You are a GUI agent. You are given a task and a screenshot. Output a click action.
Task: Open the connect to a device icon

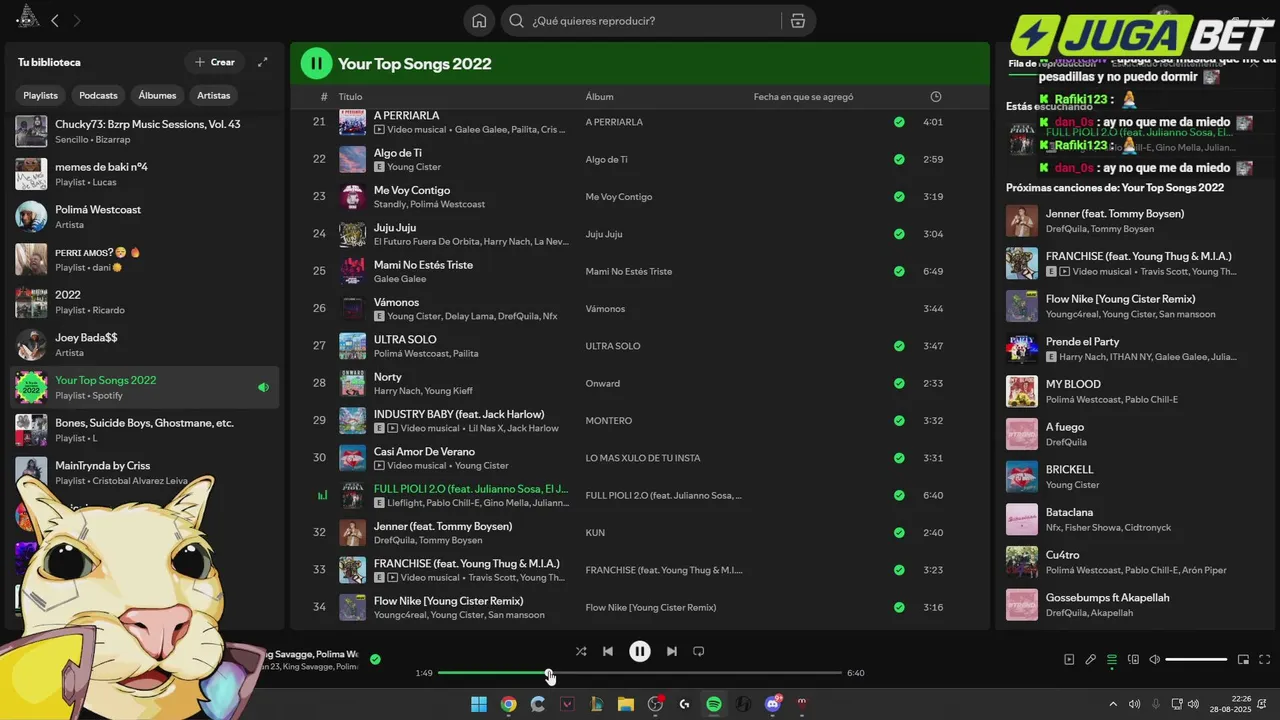pos(1134,659)
